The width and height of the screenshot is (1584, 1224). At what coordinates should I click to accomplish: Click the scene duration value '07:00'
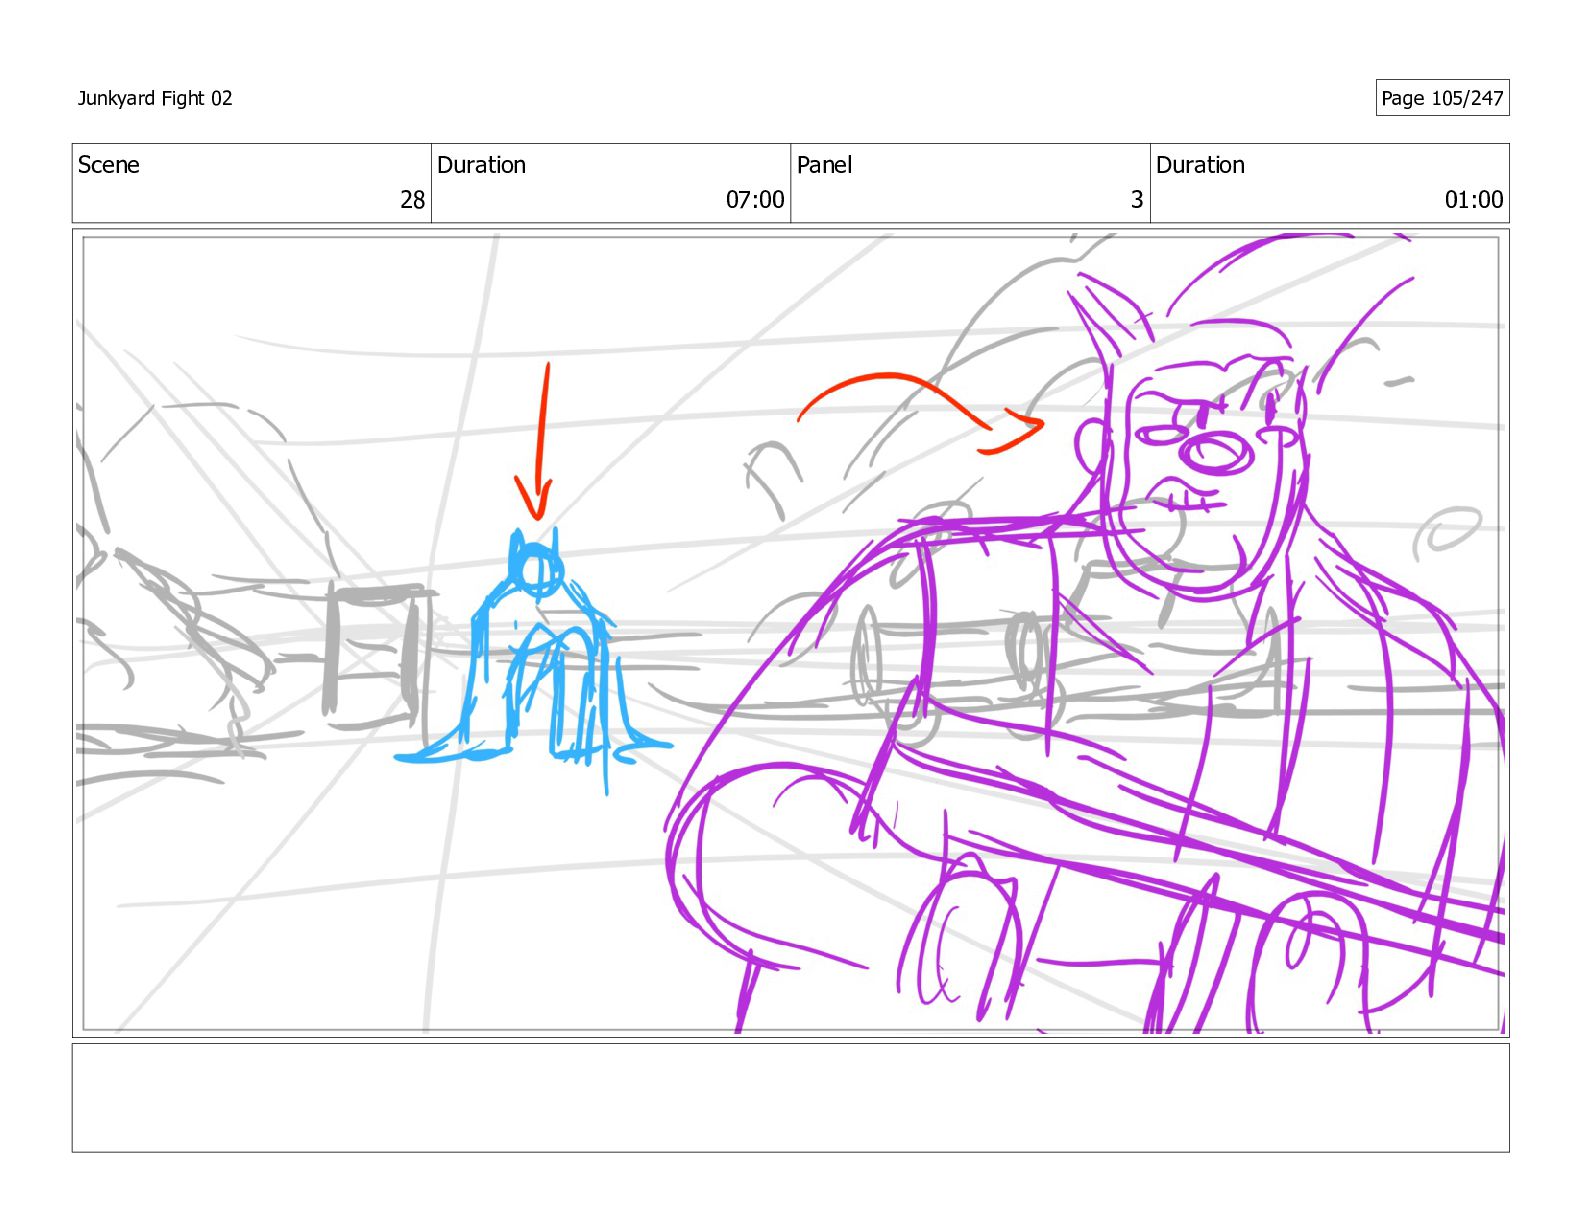(755, 200)
